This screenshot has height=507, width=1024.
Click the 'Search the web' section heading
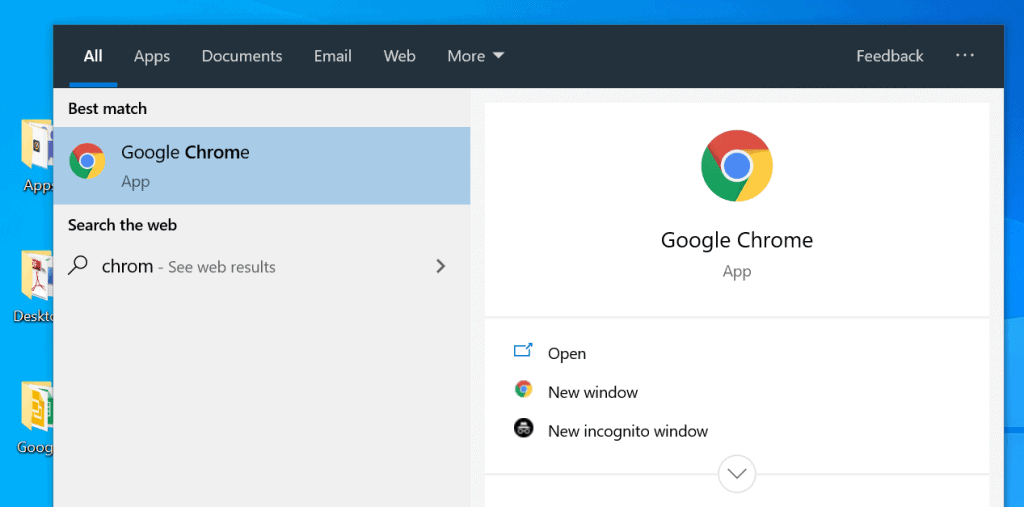(x=122, y=225)
